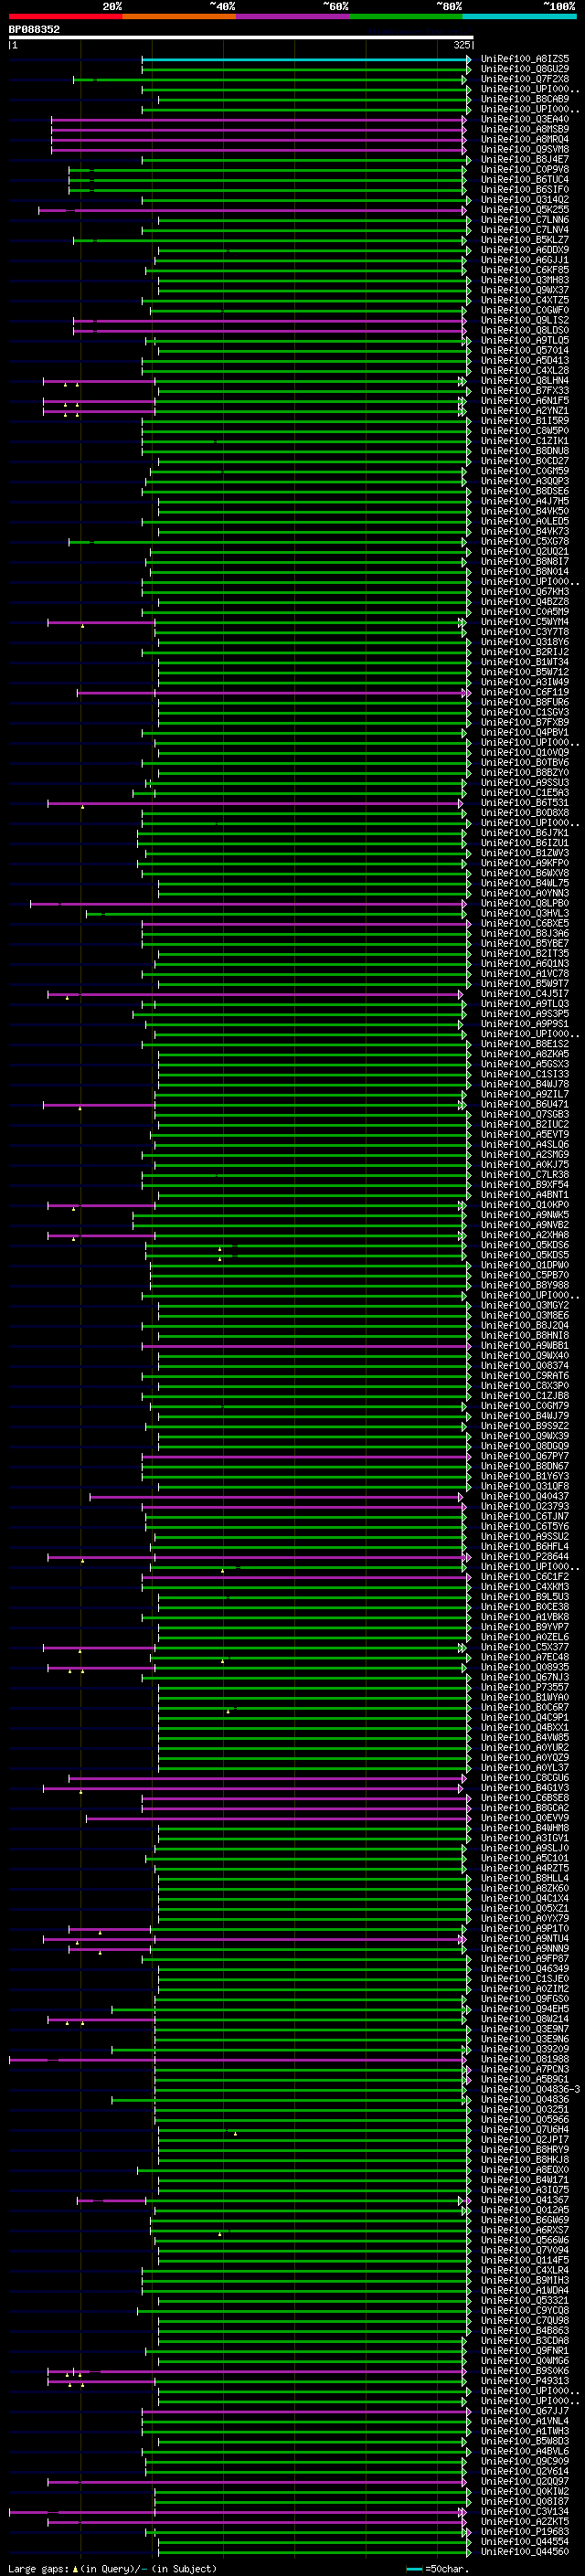Select hit label UniRef100_Q9SVM8

524,149
